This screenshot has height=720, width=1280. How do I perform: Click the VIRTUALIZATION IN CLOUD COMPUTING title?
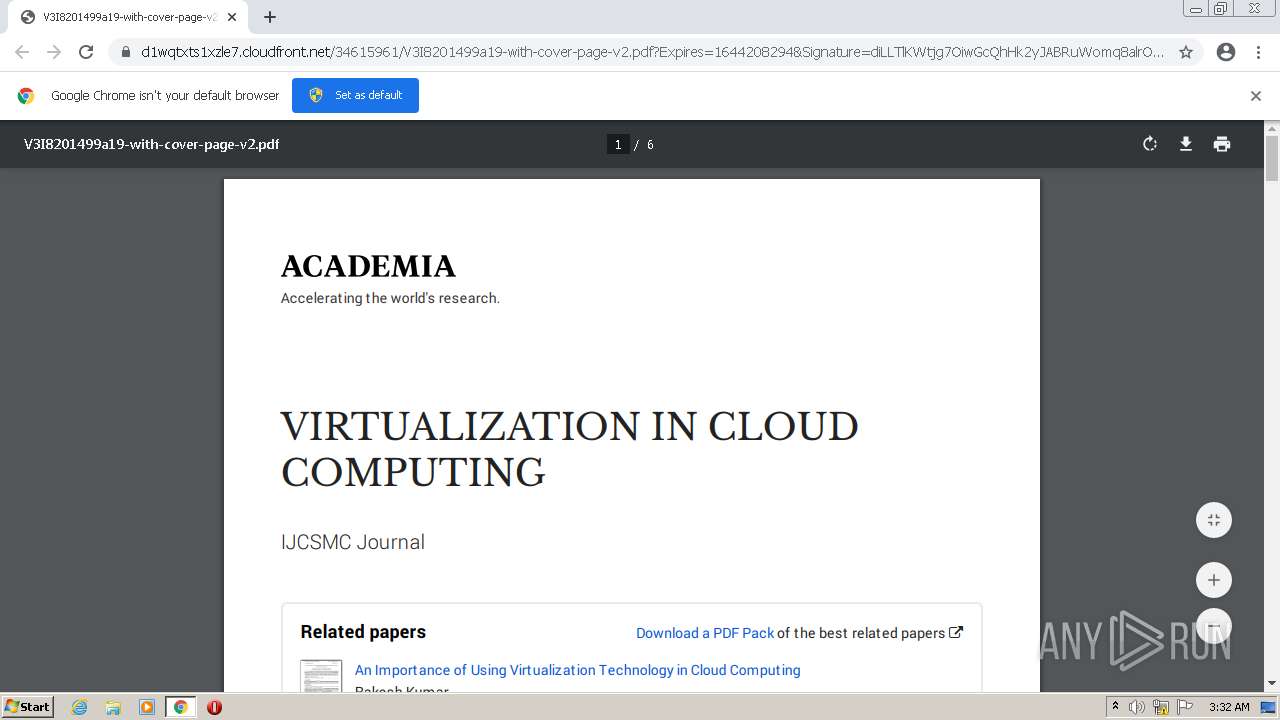coord(570,449)
